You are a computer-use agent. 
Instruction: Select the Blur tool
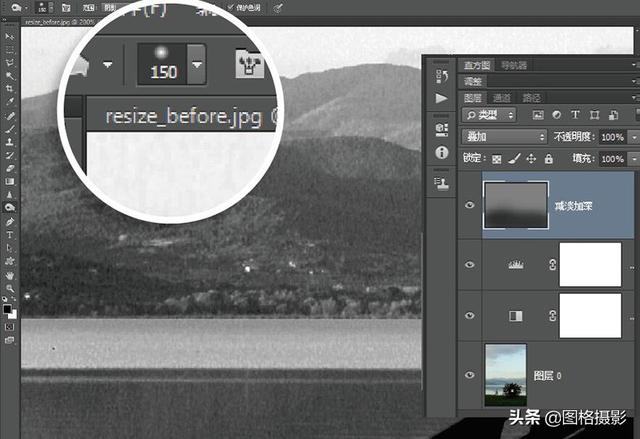[9, 195]
